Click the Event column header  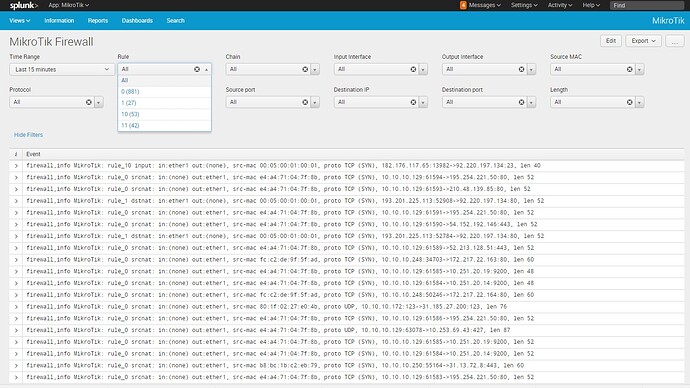click(x=33, y=154)
